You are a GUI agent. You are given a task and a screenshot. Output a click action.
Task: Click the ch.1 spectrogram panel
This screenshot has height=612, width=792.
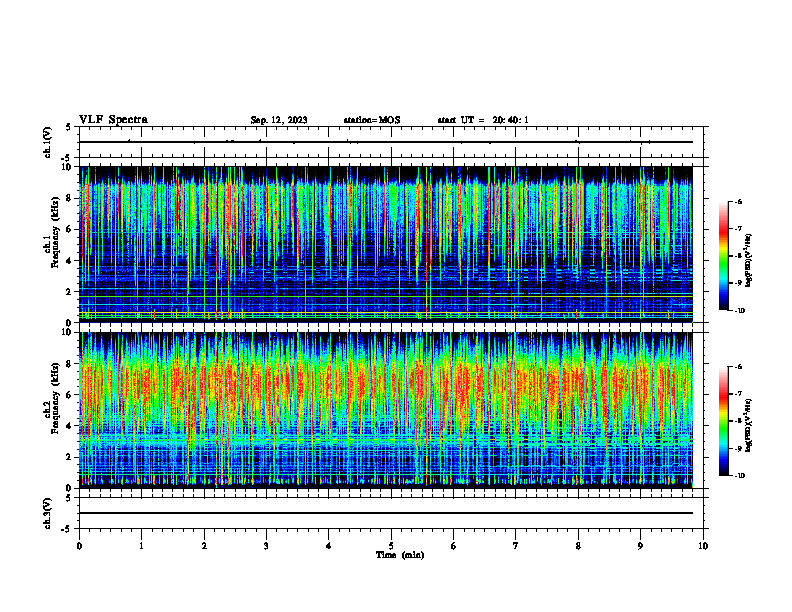(x=386, y=244)
